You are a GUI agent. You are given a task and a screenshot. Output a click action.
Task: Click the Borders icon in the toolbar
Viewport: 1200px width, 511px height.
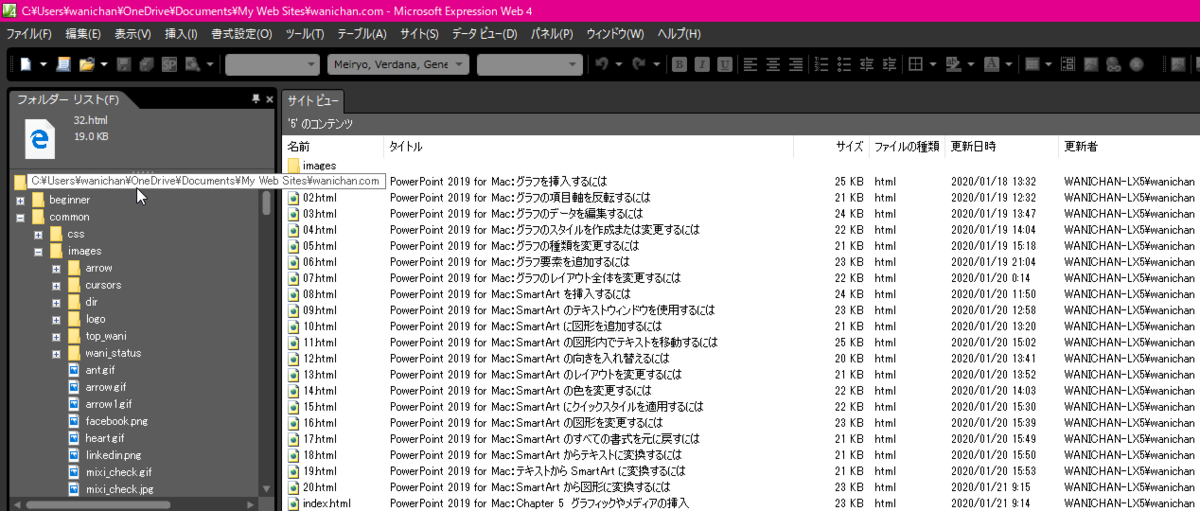(915, 64)
